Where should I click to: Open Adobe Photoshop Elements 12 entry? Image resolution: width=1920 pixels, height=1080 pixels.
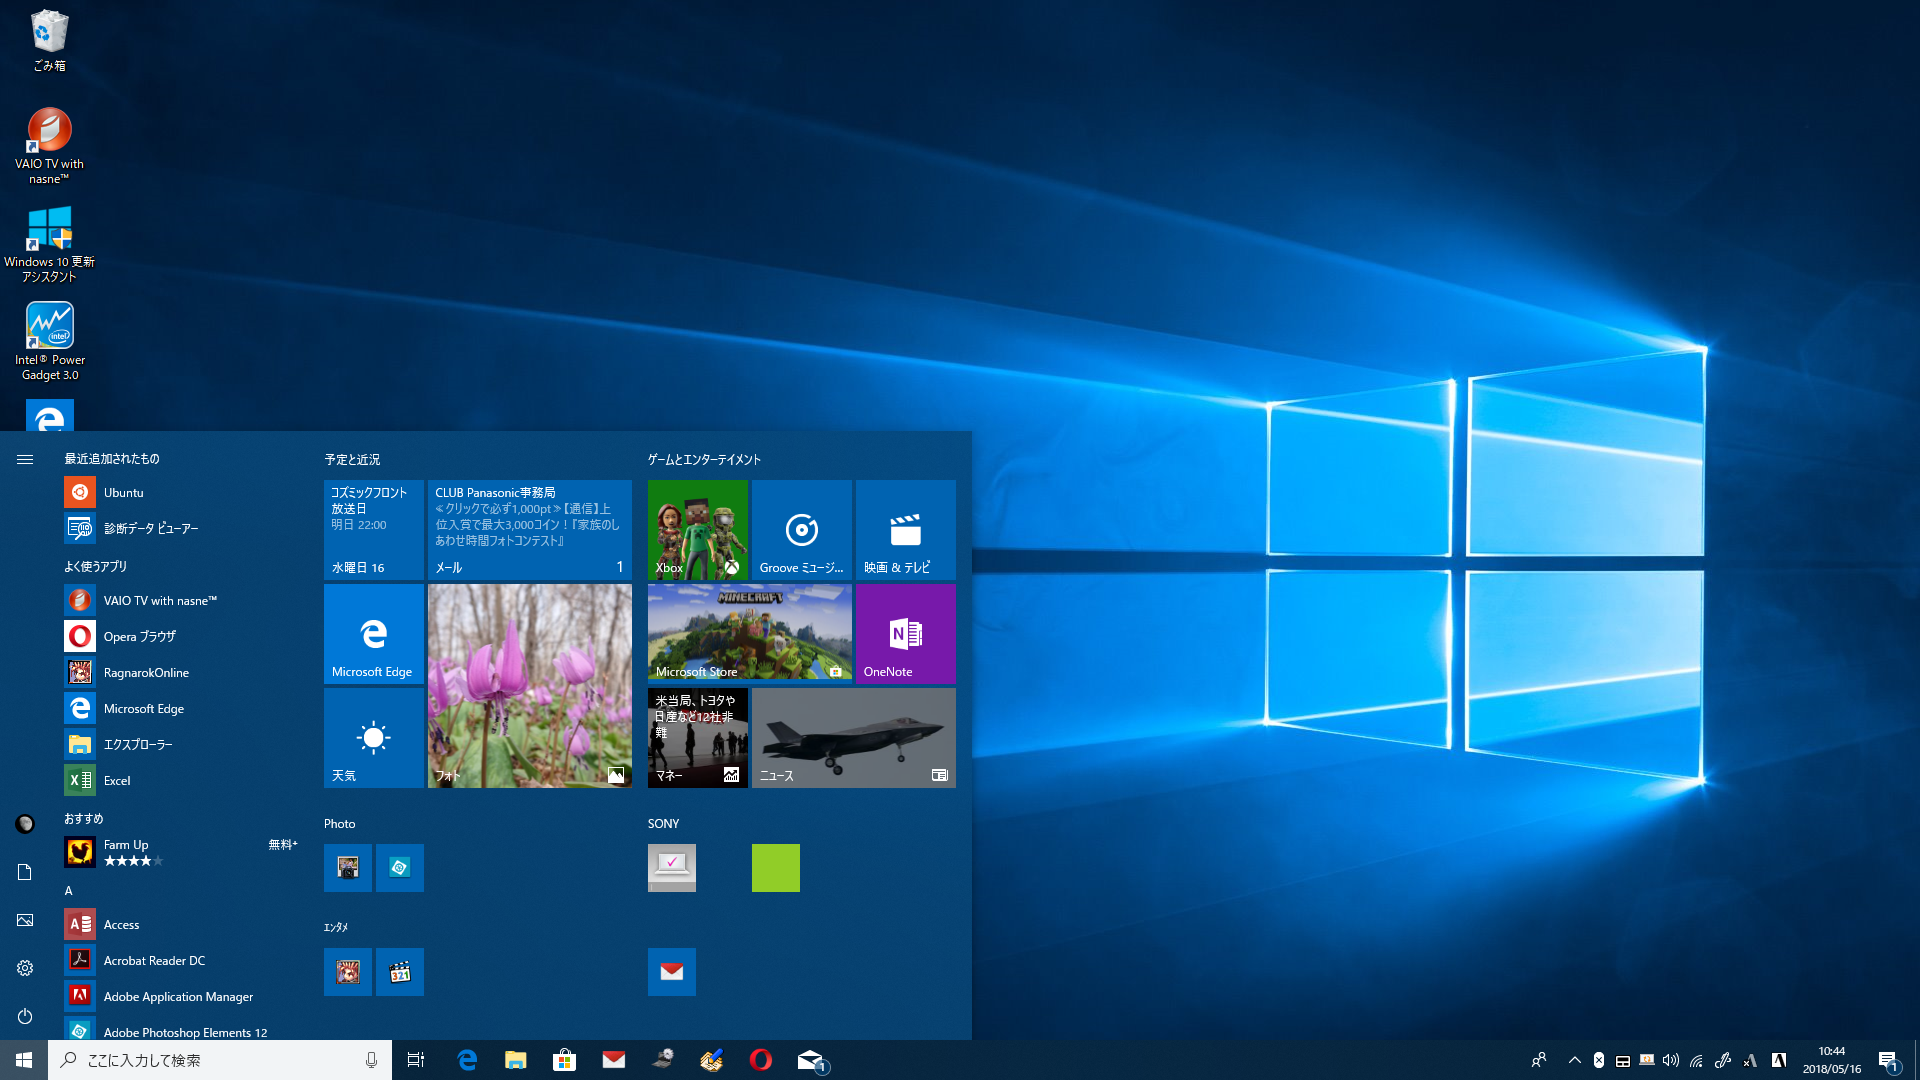182,1030
